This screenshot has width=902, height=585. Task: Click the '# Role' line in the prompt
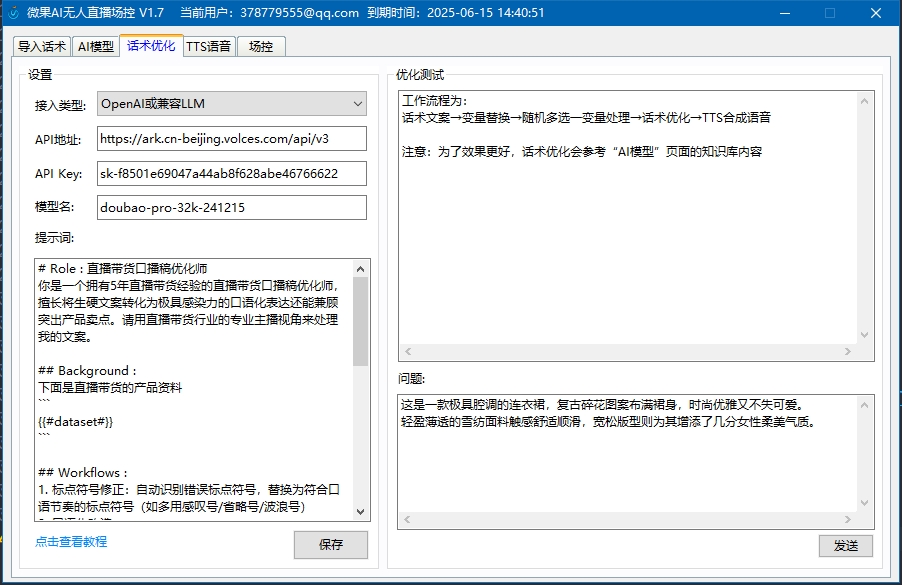point(123,269)
